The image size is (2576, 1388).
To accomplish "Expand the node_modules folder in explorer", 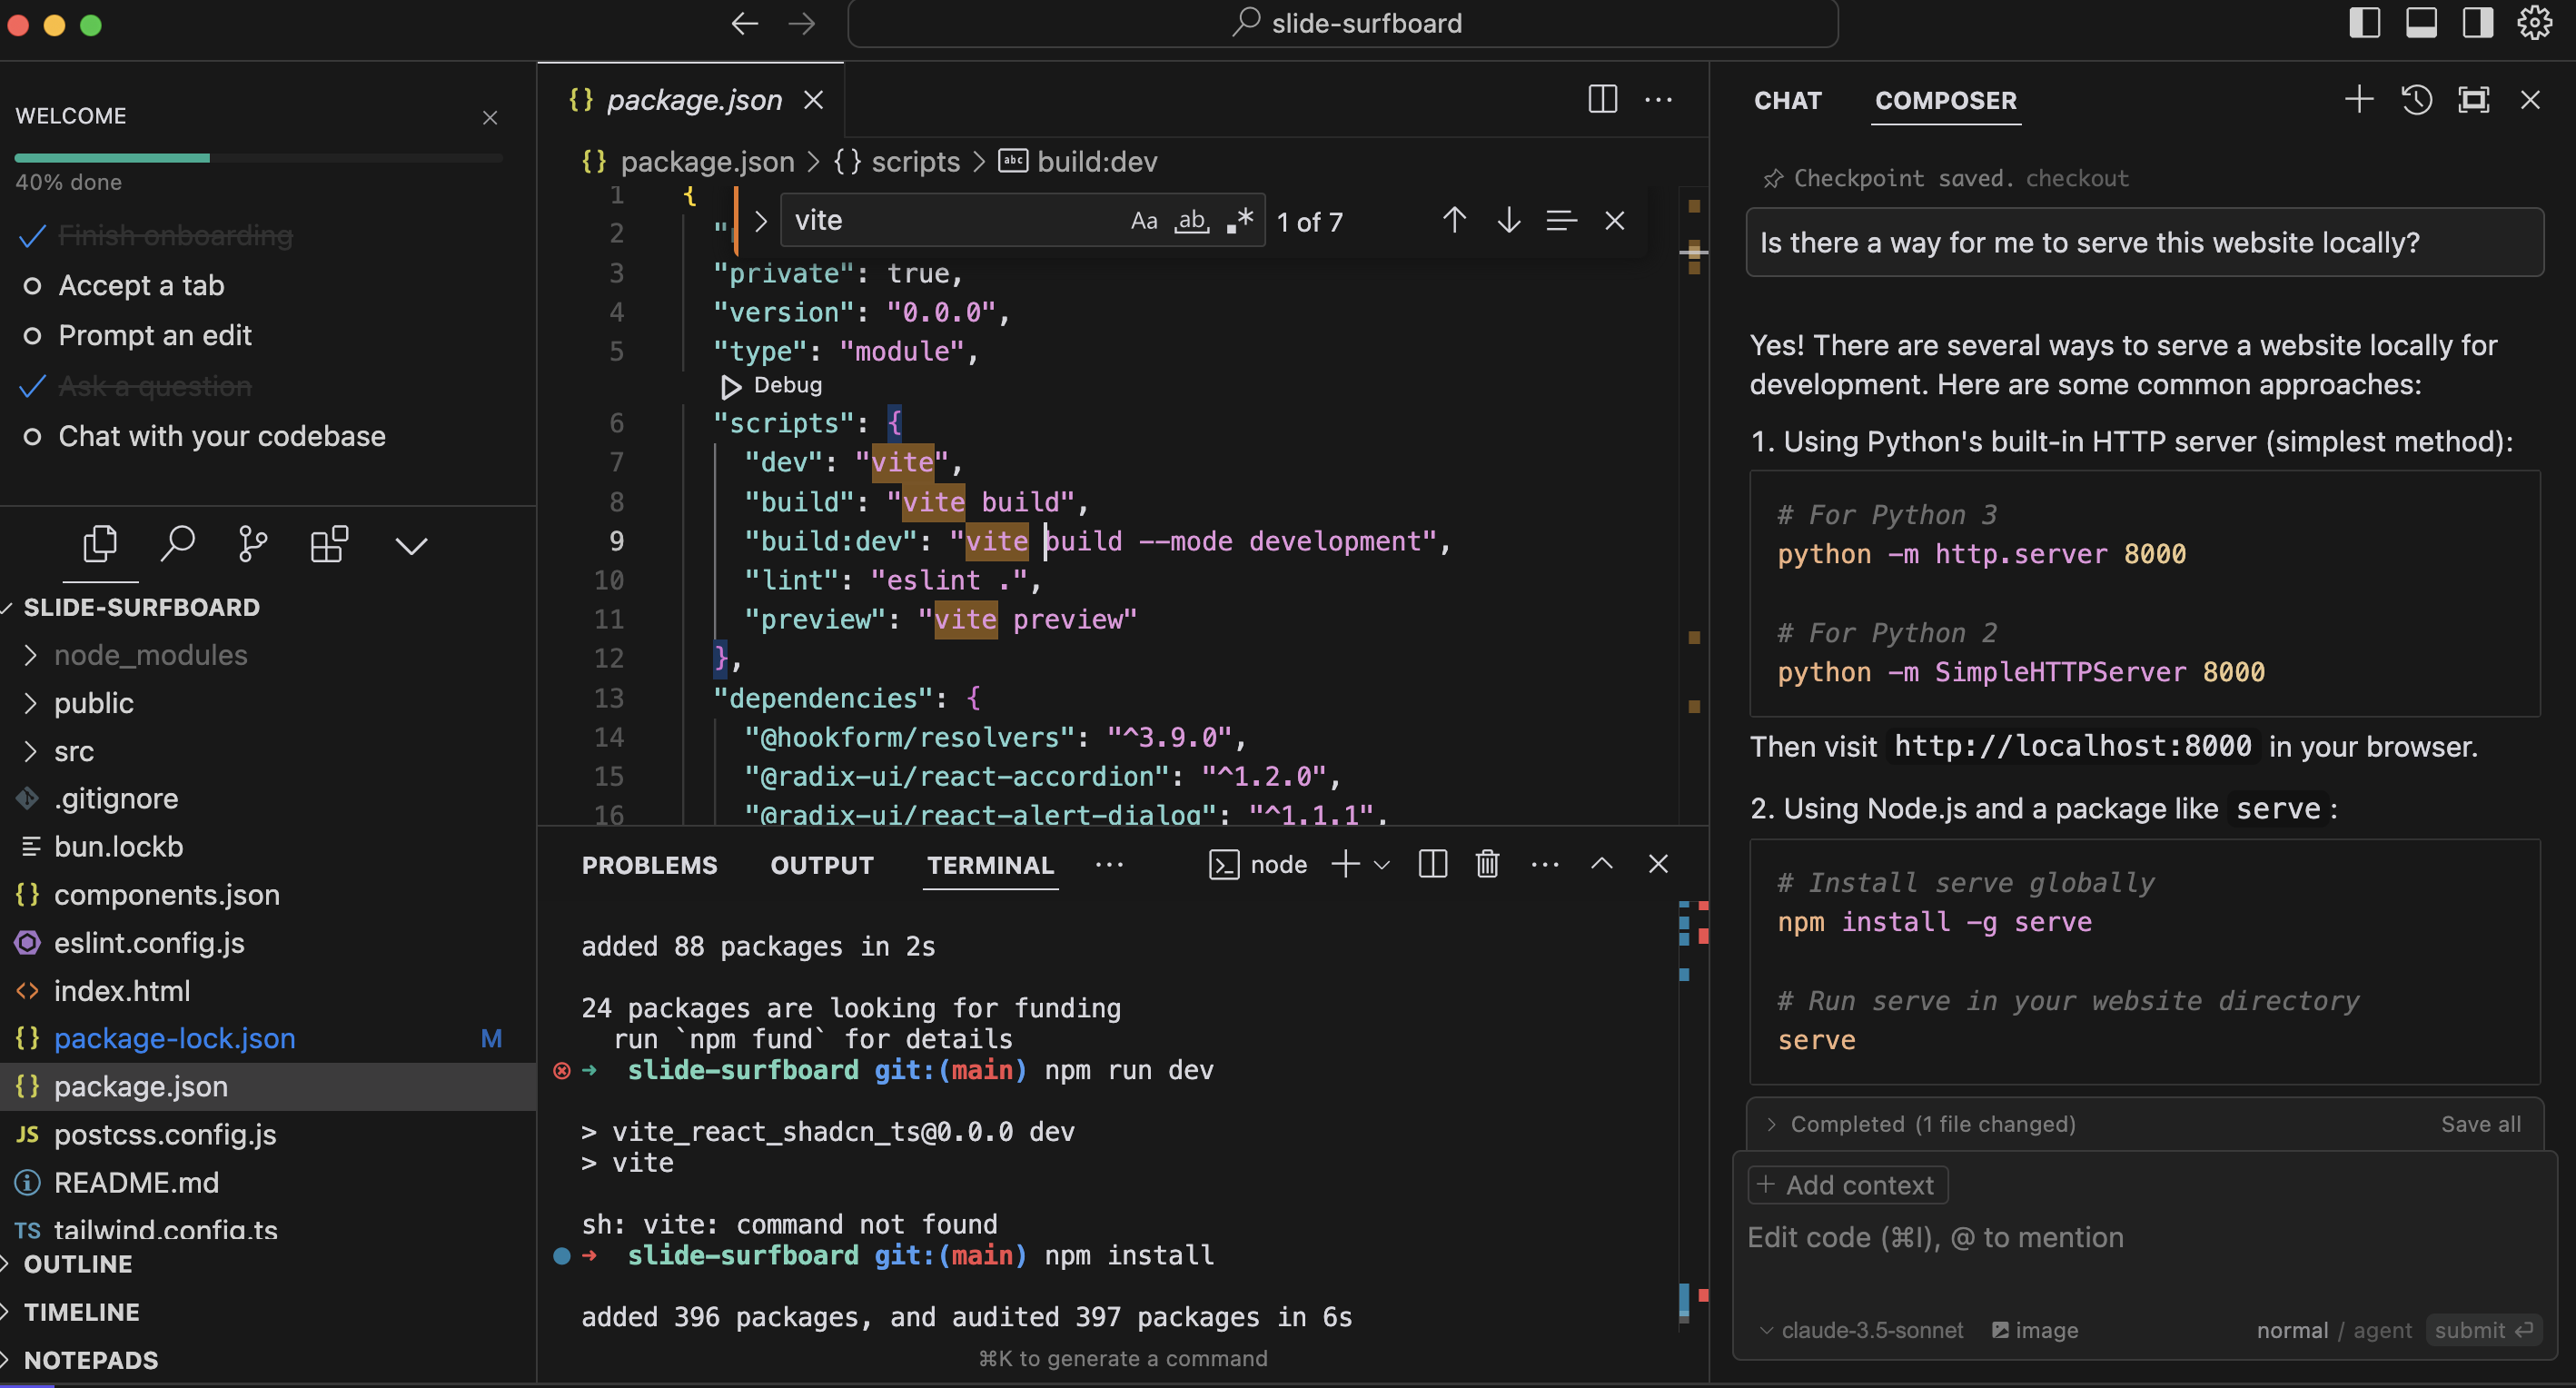I will (150, 653).
